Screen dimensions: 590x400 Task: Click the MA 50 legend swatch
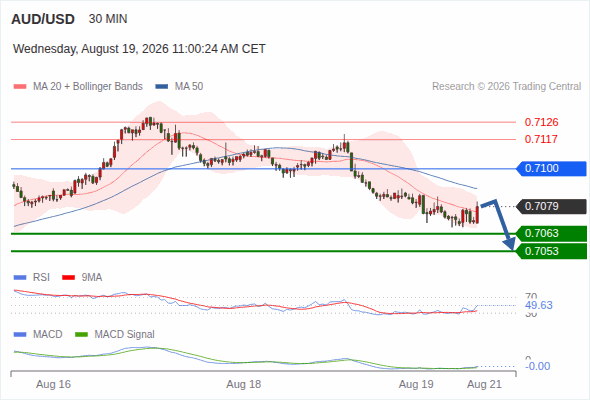(x=162, y=87)
